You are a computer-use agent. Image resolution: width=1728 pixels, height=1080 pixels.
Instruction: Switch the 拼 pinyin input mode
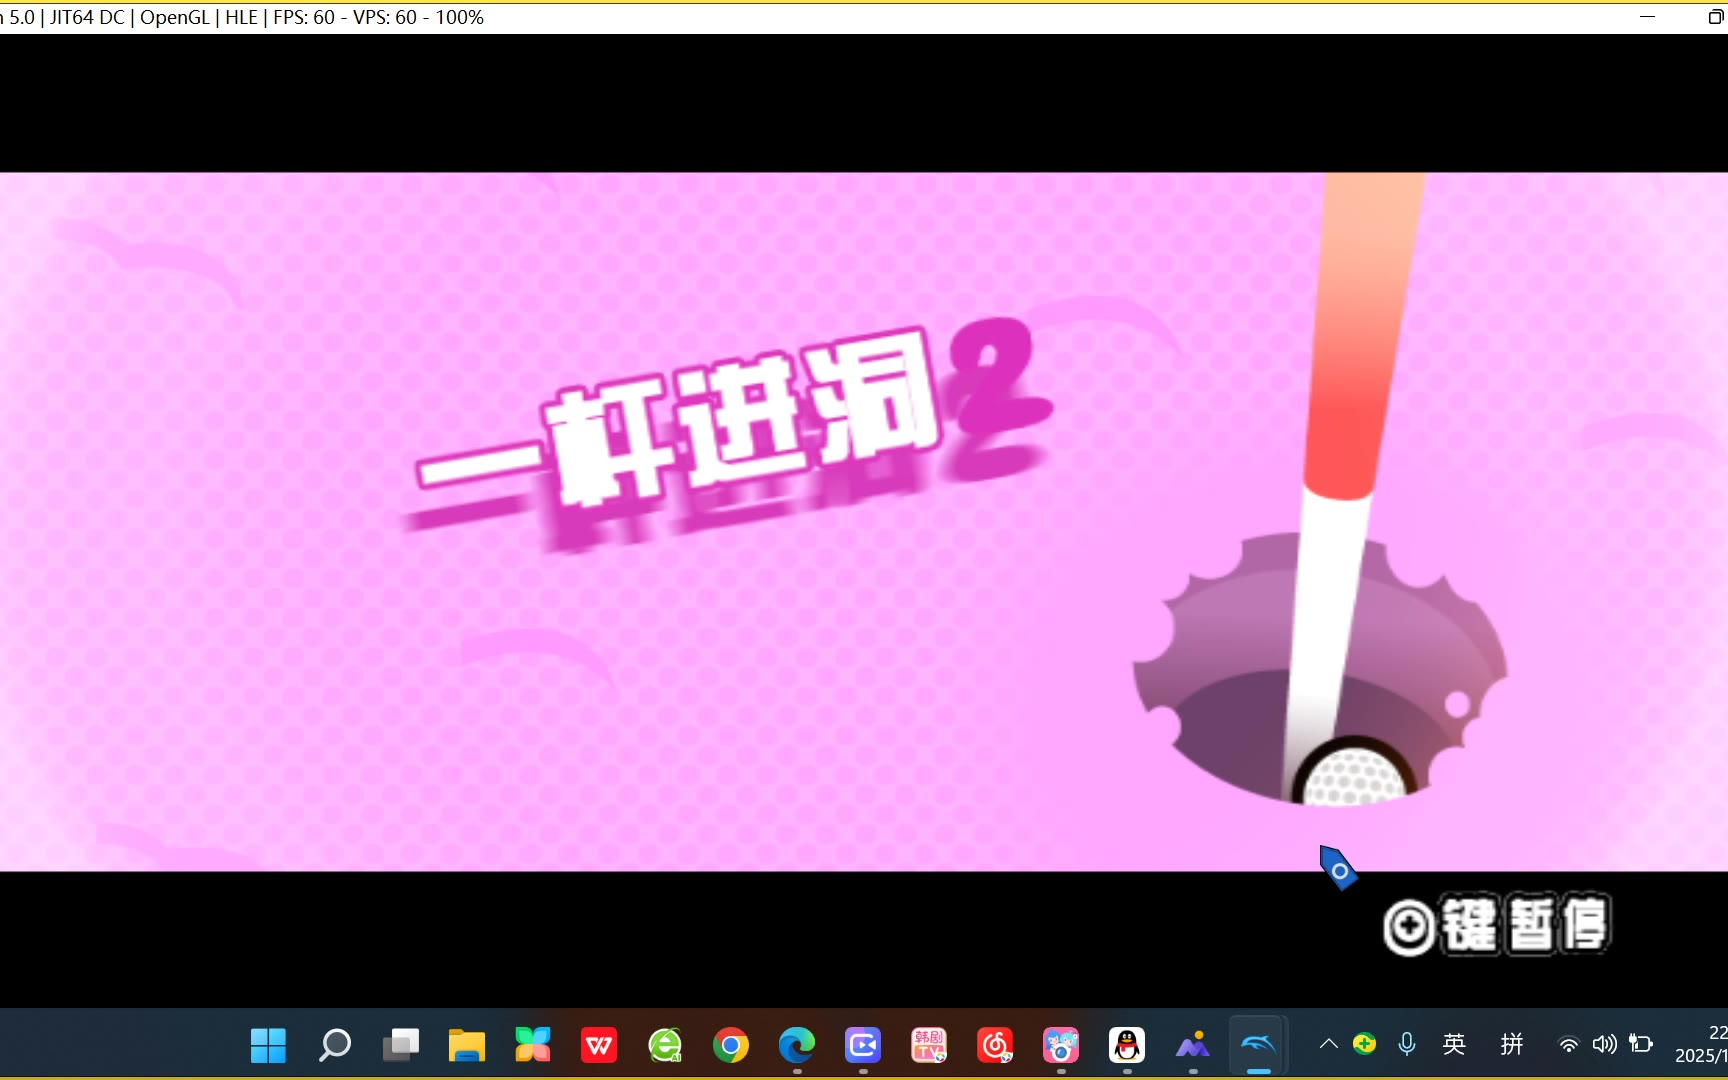(1511, 1044)
